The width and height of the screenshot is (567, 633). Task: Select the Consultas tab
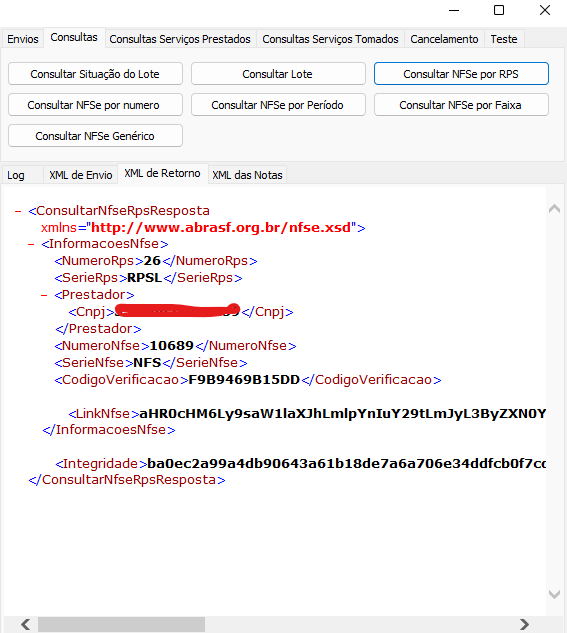click(74, 38)
